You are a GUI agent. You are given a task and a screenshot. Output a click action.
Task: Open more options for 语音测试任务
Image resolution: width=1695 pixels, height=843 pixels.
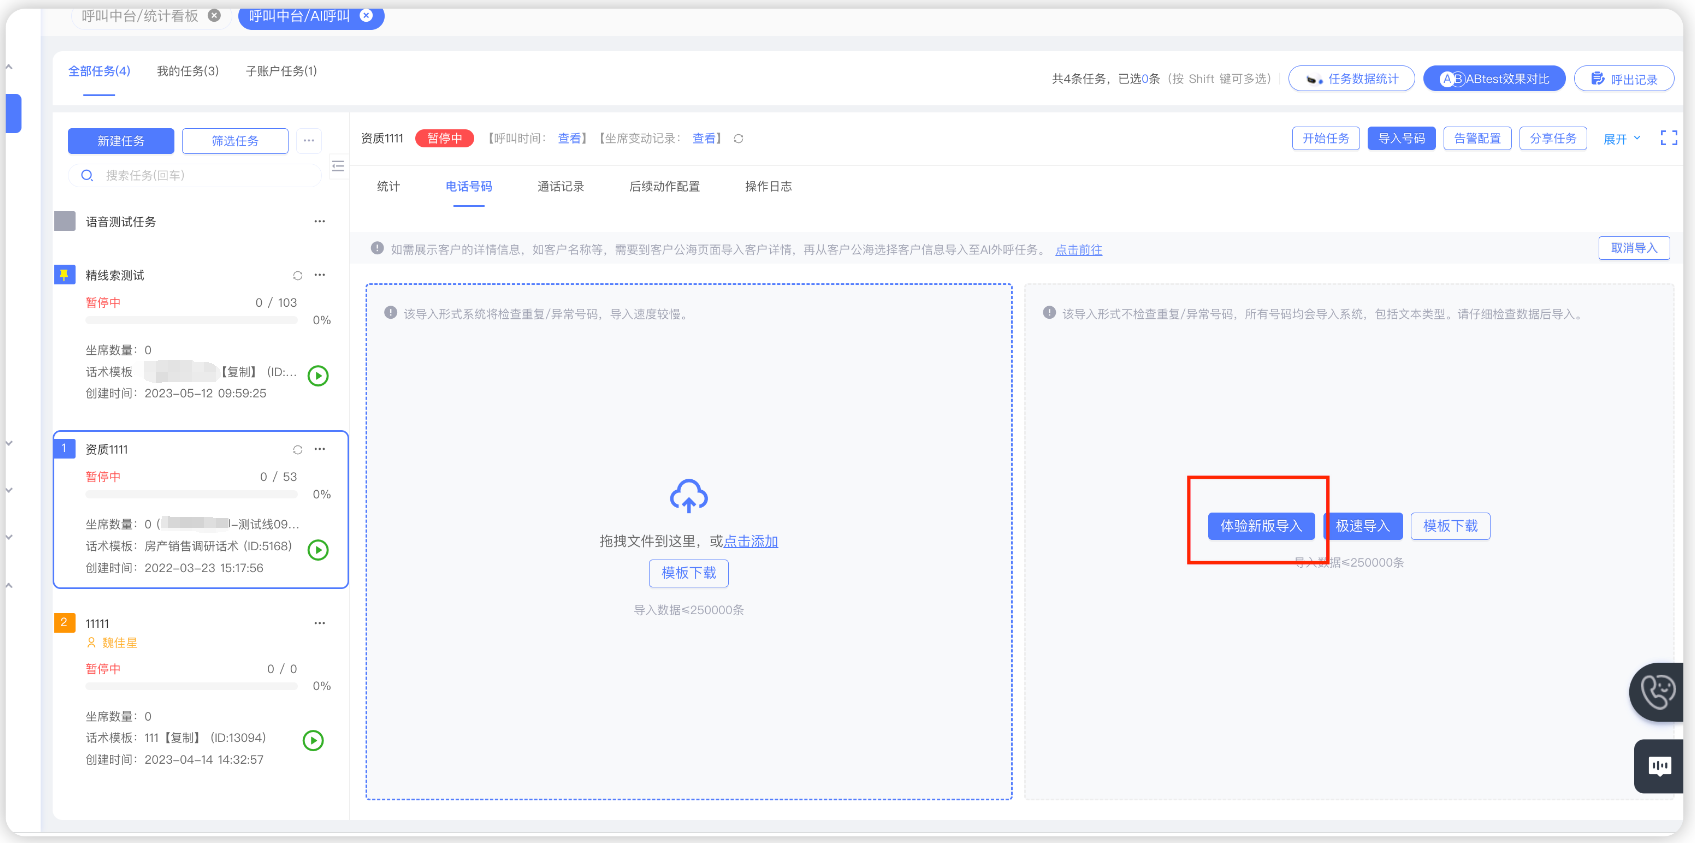(320, 221)
